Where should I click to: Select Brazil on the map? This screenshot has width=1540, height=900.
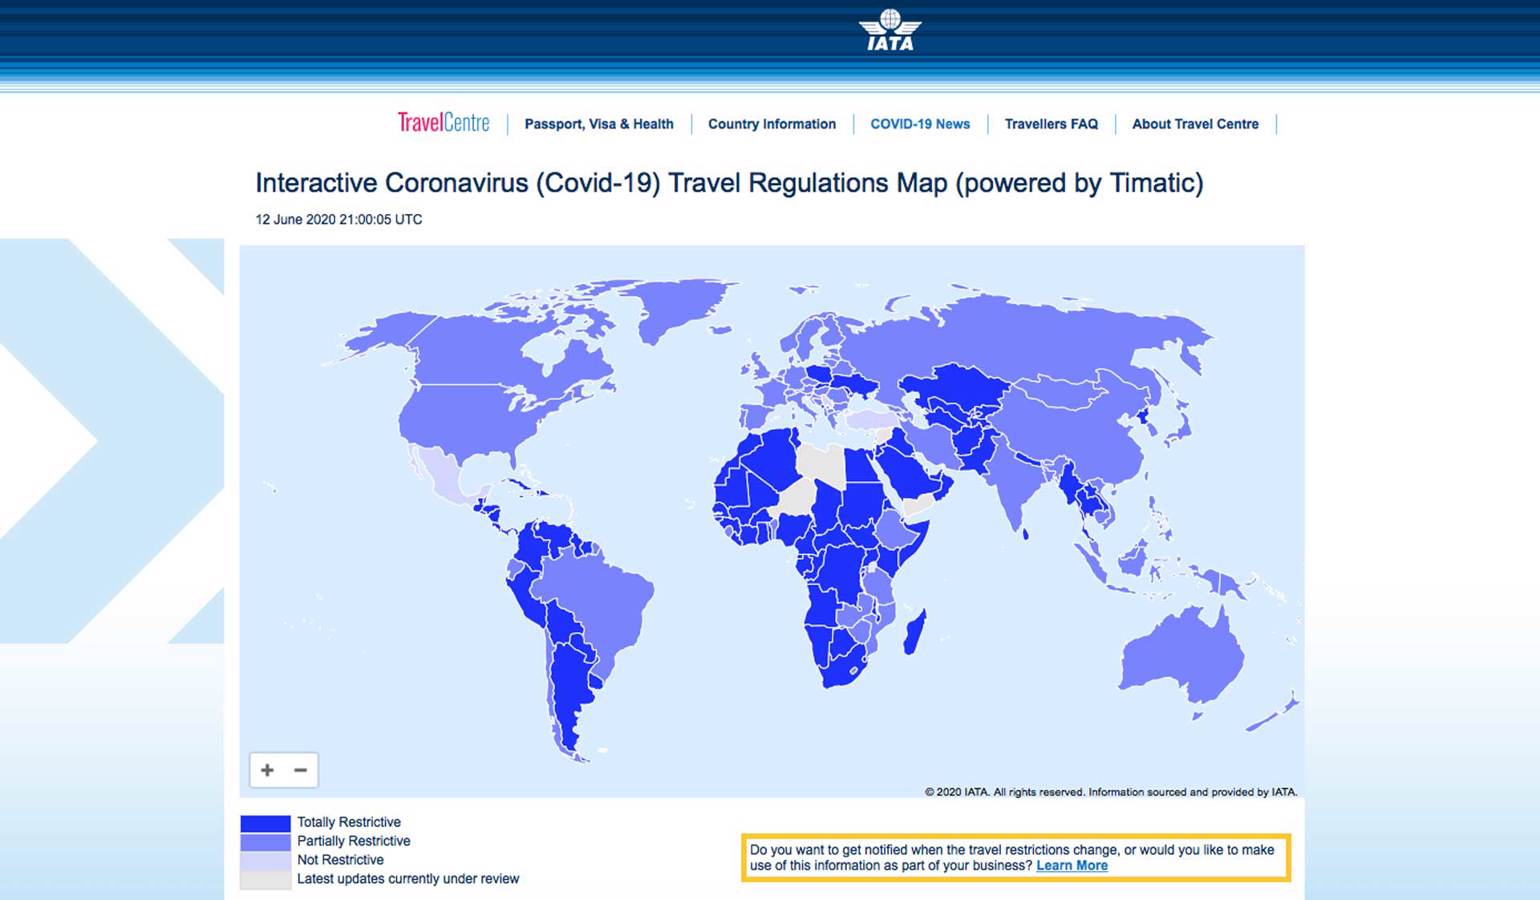[600, 600]
